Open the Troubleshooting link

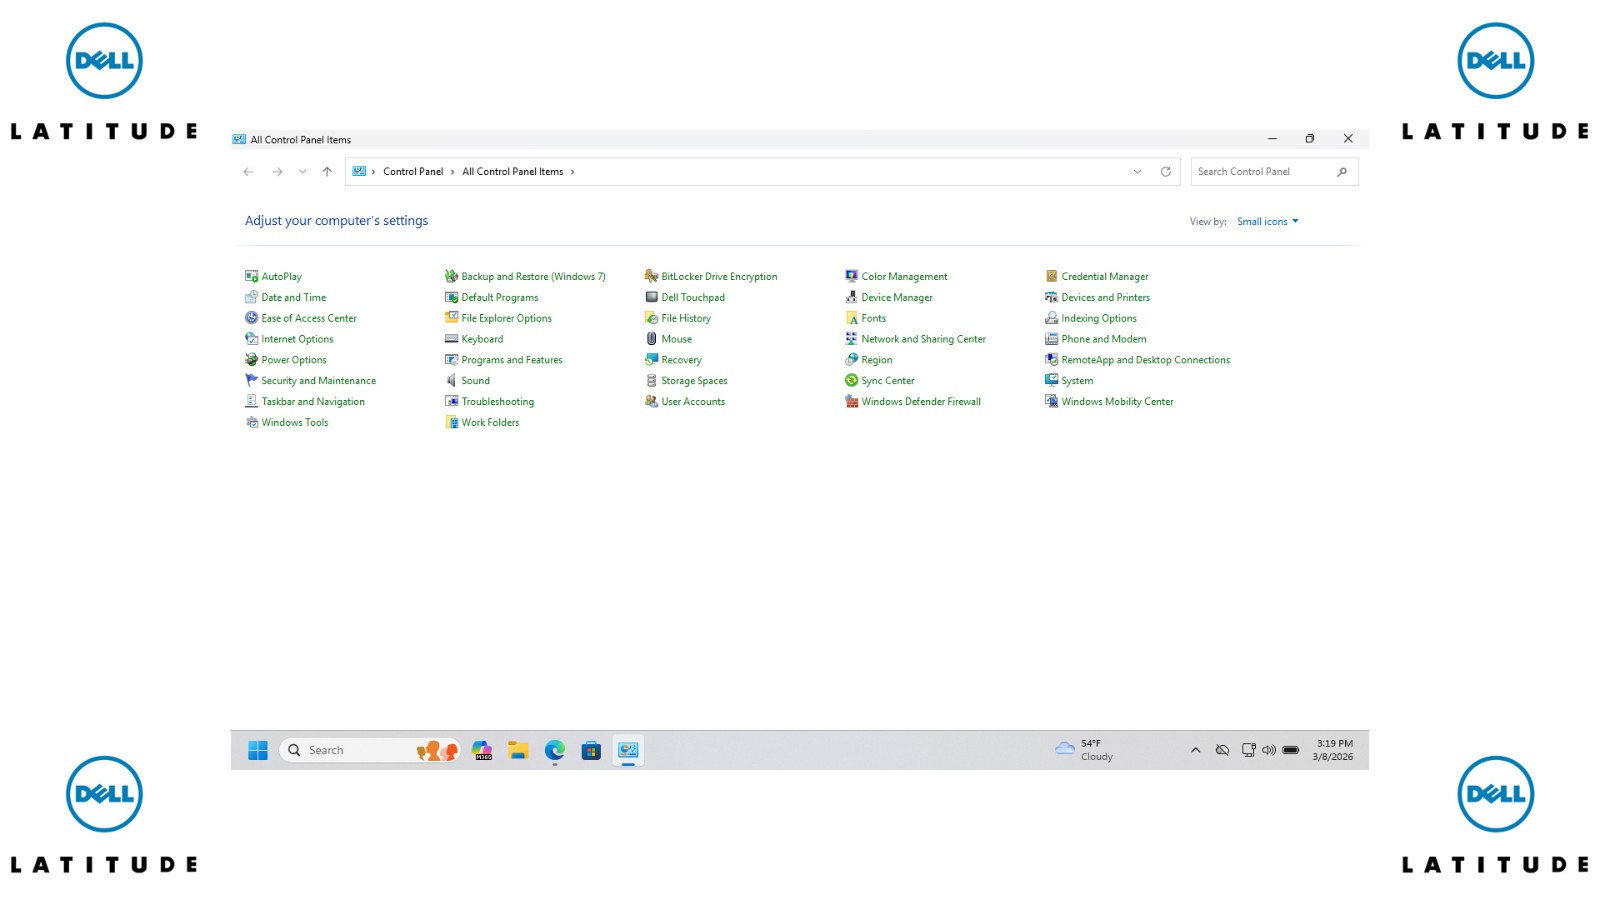point(498,402)
